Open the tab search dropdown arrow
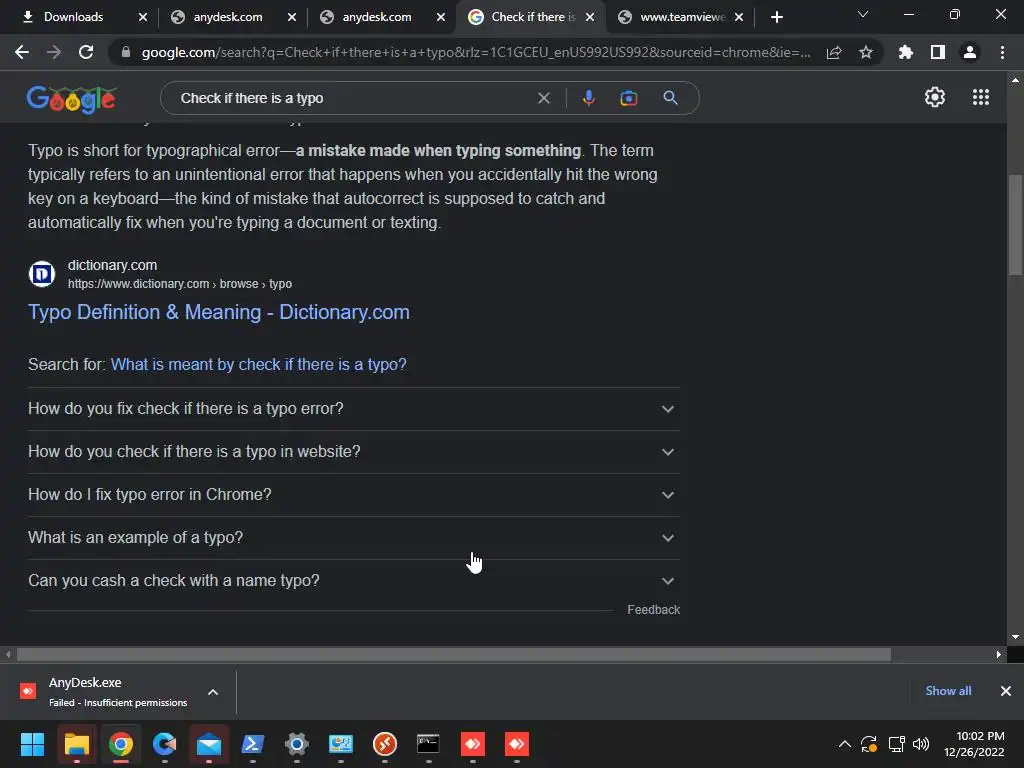The image size is (1024, 768). point(863,14)
